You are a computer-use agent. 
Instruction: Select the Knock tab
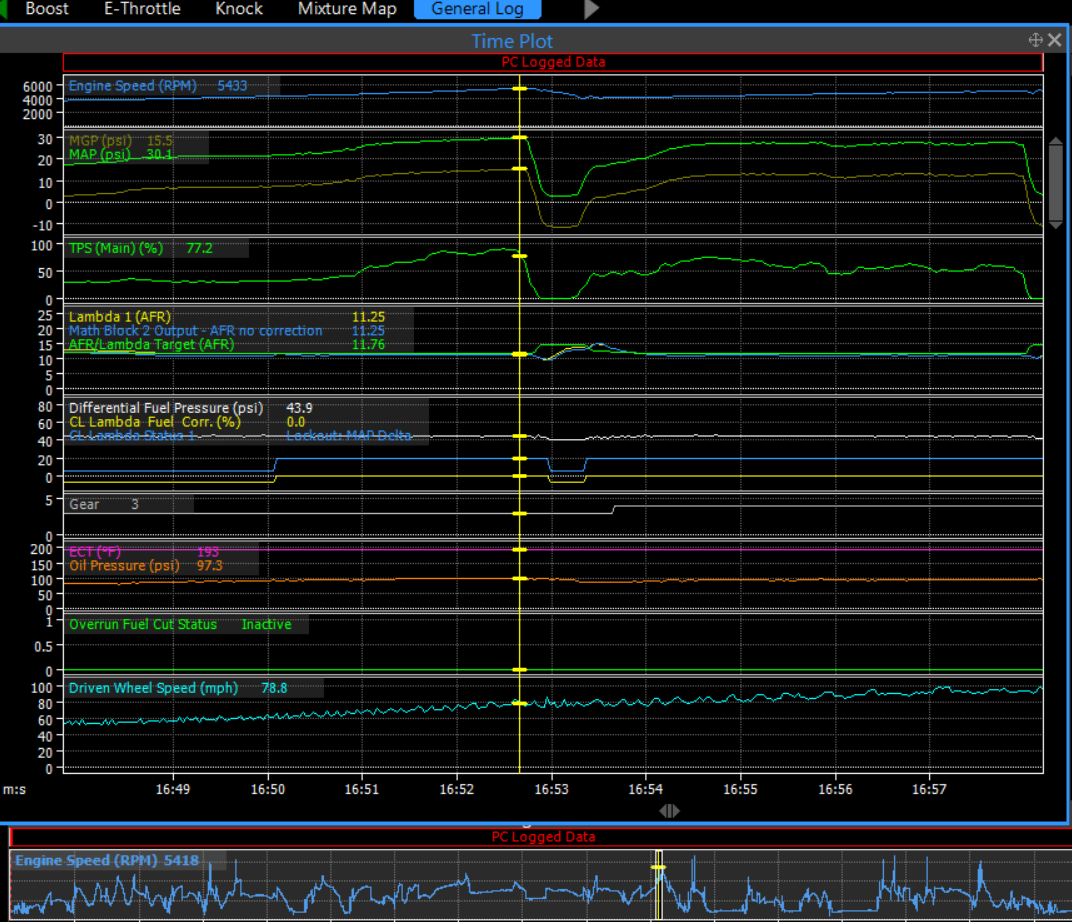[239, 9]
